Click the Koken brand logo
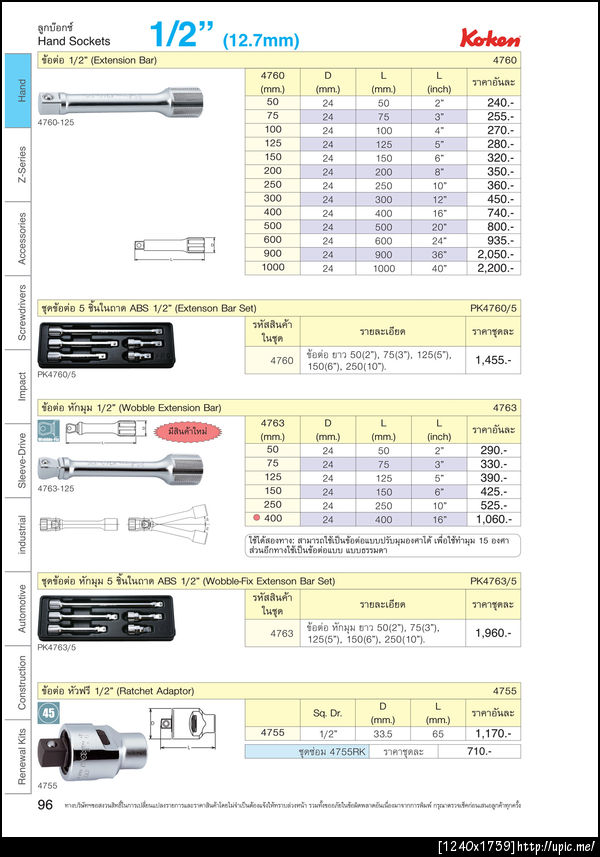 point(490,38)
